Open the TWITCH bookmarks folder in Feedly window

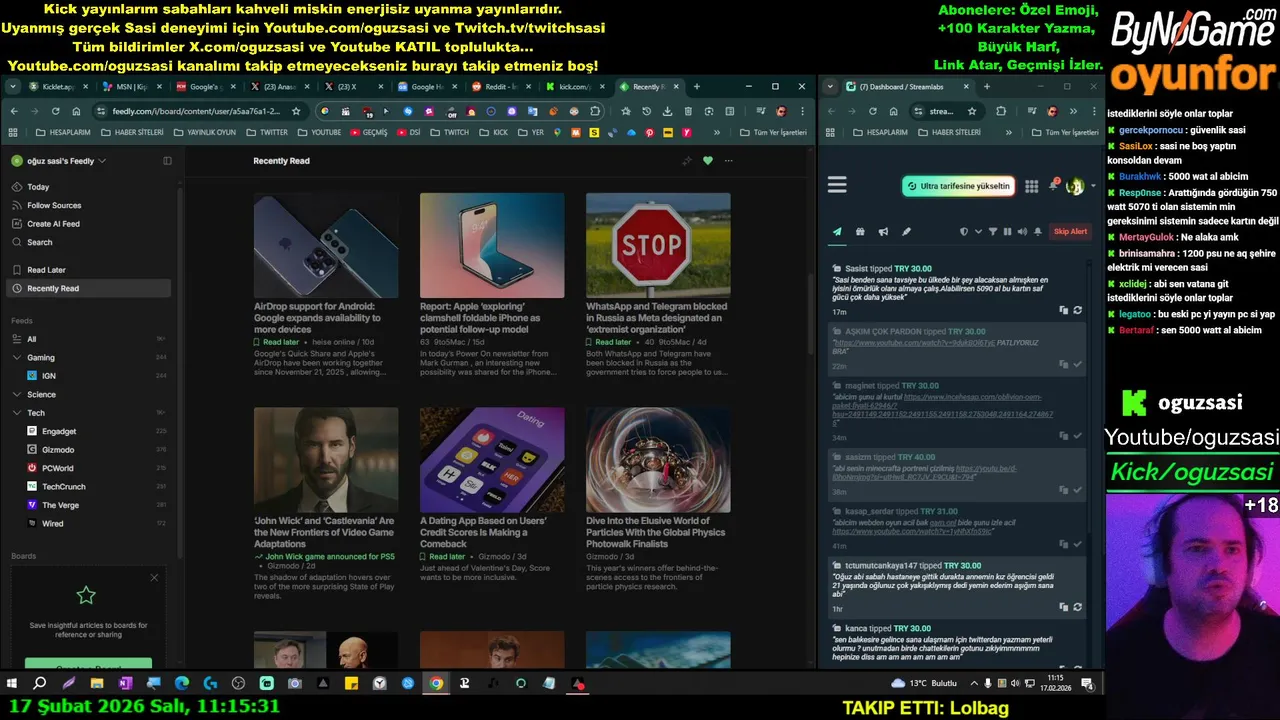coord(449,132)
